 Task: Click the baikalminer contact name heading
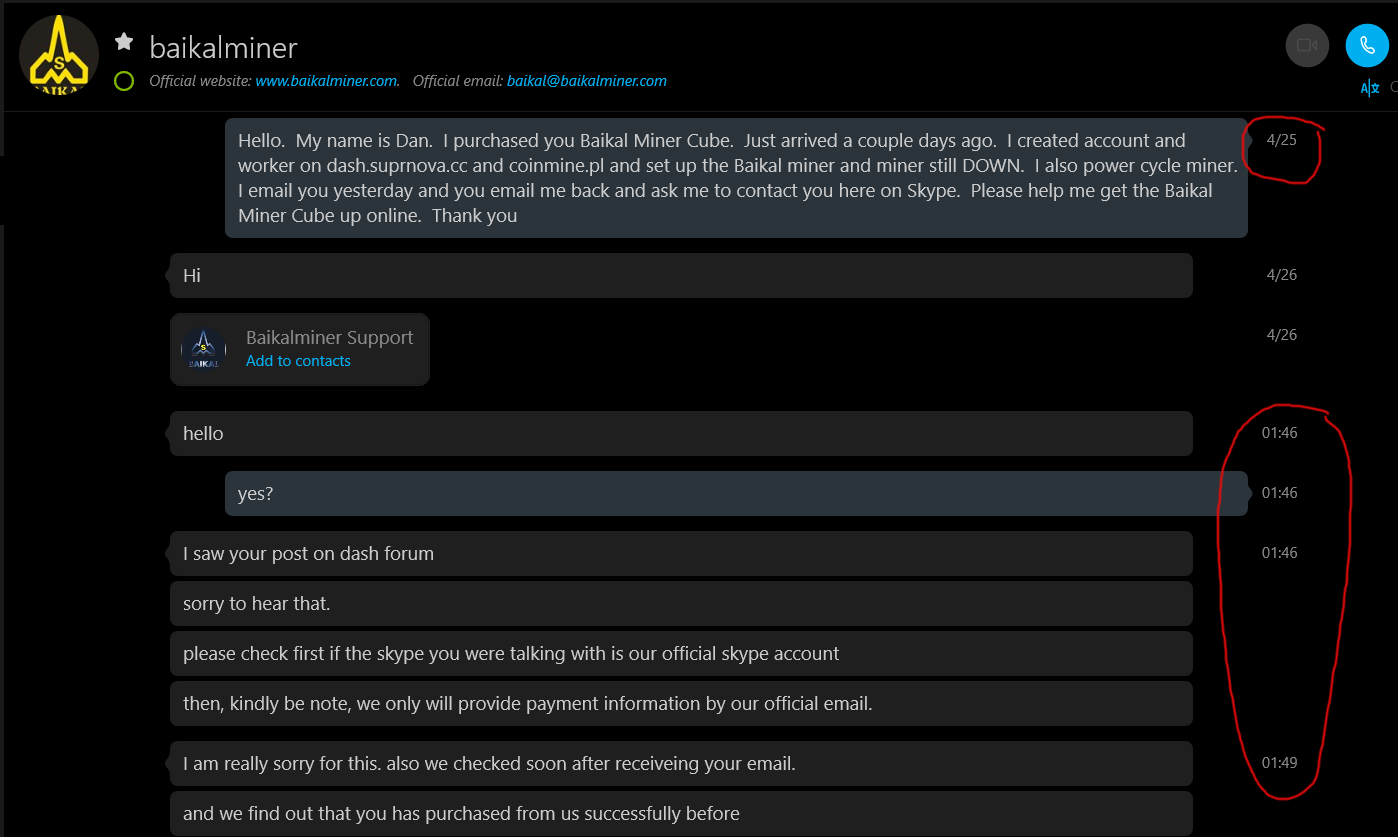pyautogui.click(x=223, y=47)
